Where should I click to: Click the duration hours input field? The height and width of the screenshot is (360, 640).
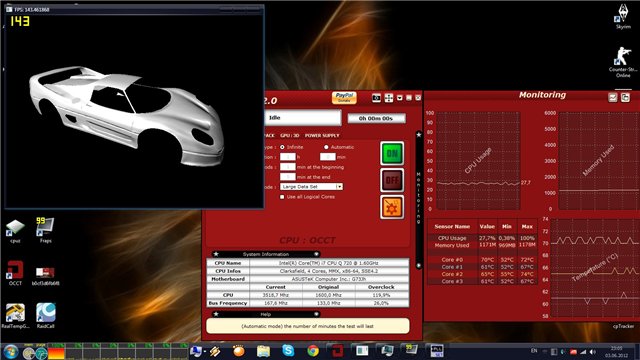coord(288,157)
